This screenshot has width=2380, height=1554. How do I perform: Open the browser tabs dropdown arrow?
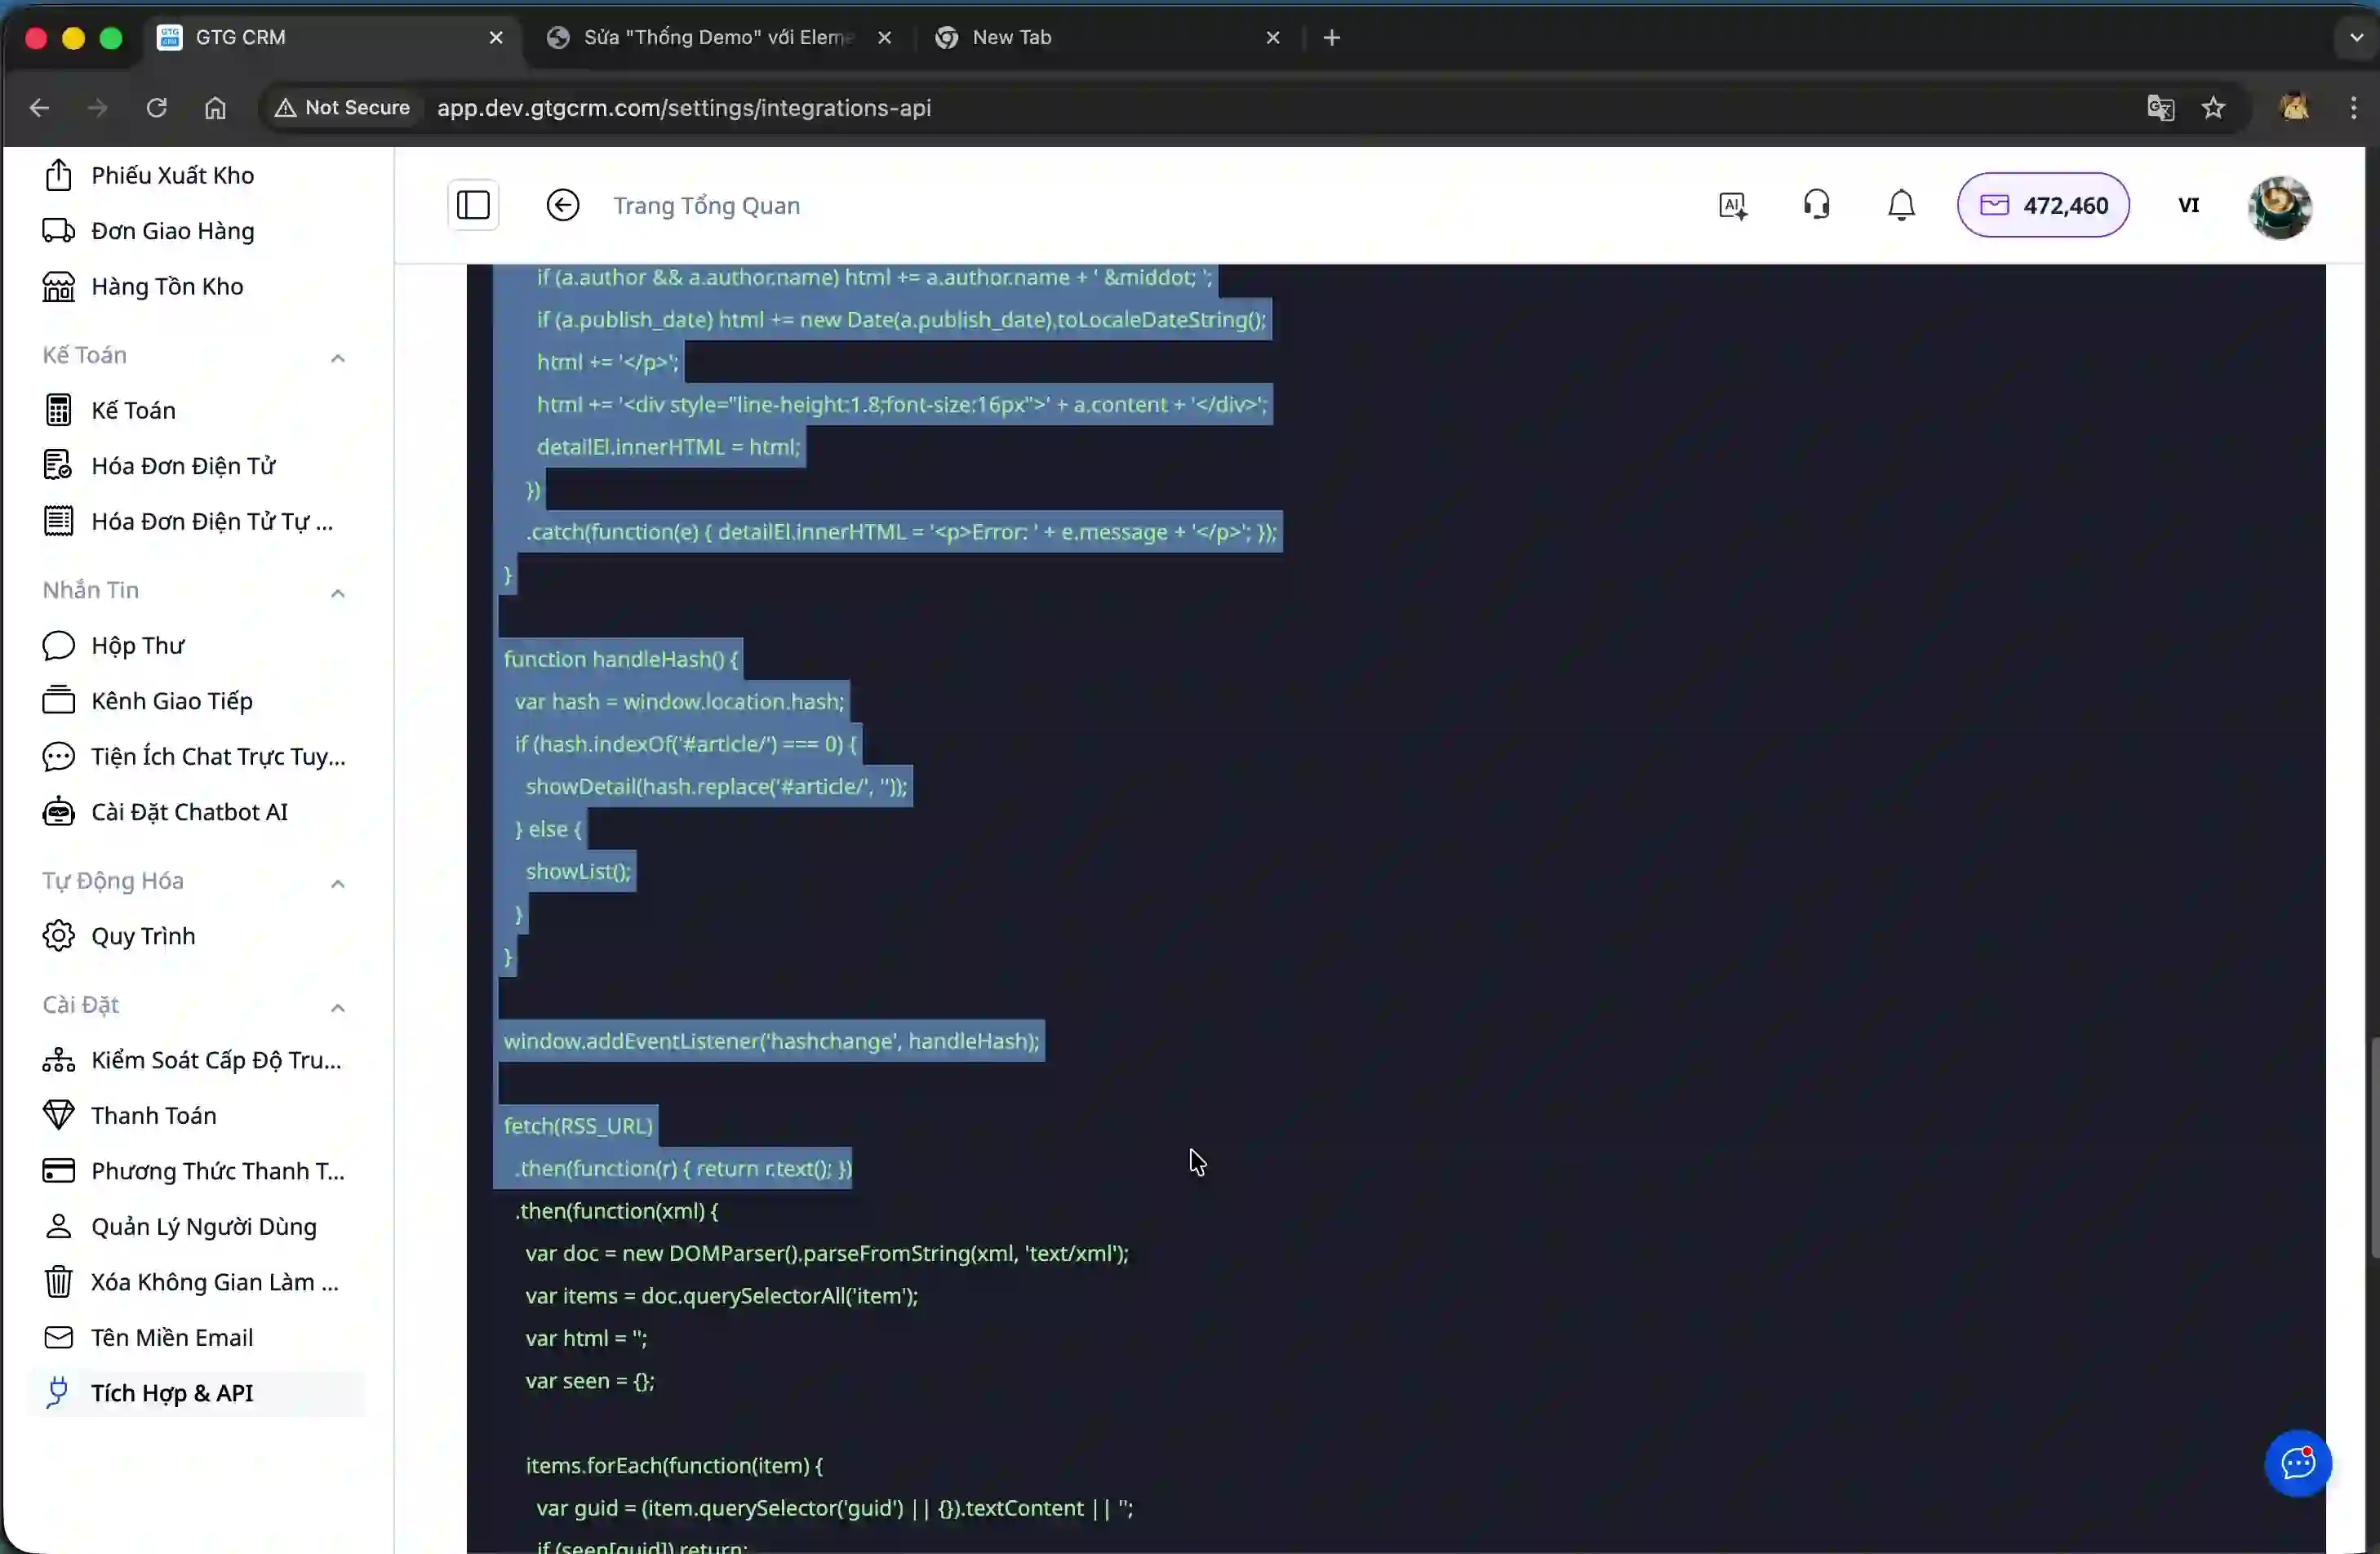coord(2354,37)
